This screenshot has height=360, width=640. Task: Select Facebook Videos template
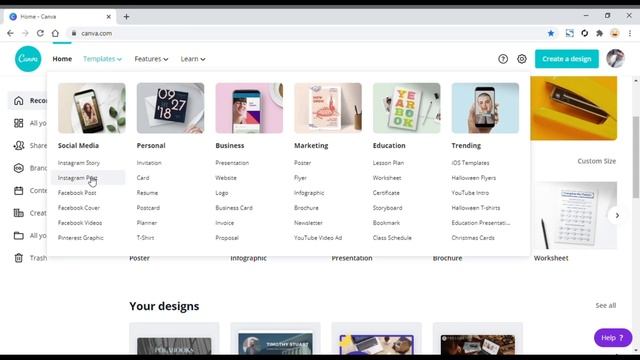point(80,223)
